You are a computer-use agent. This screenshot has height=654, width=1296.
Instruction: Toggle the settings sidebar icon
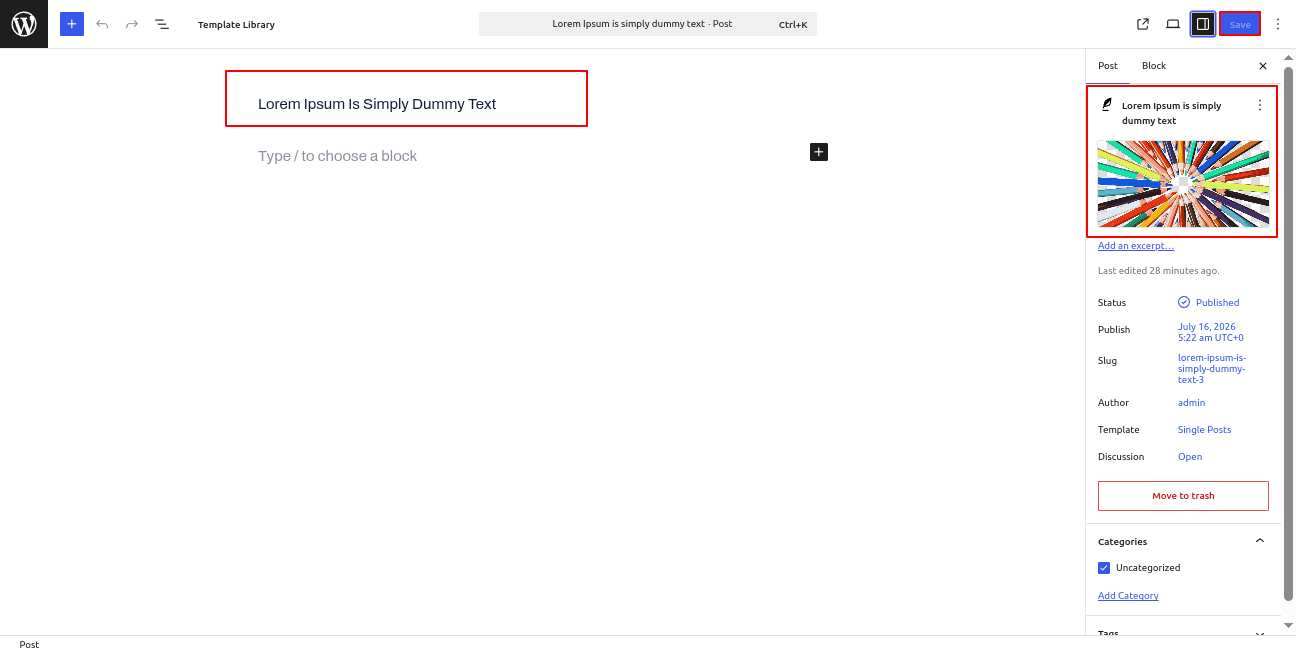1203,24
